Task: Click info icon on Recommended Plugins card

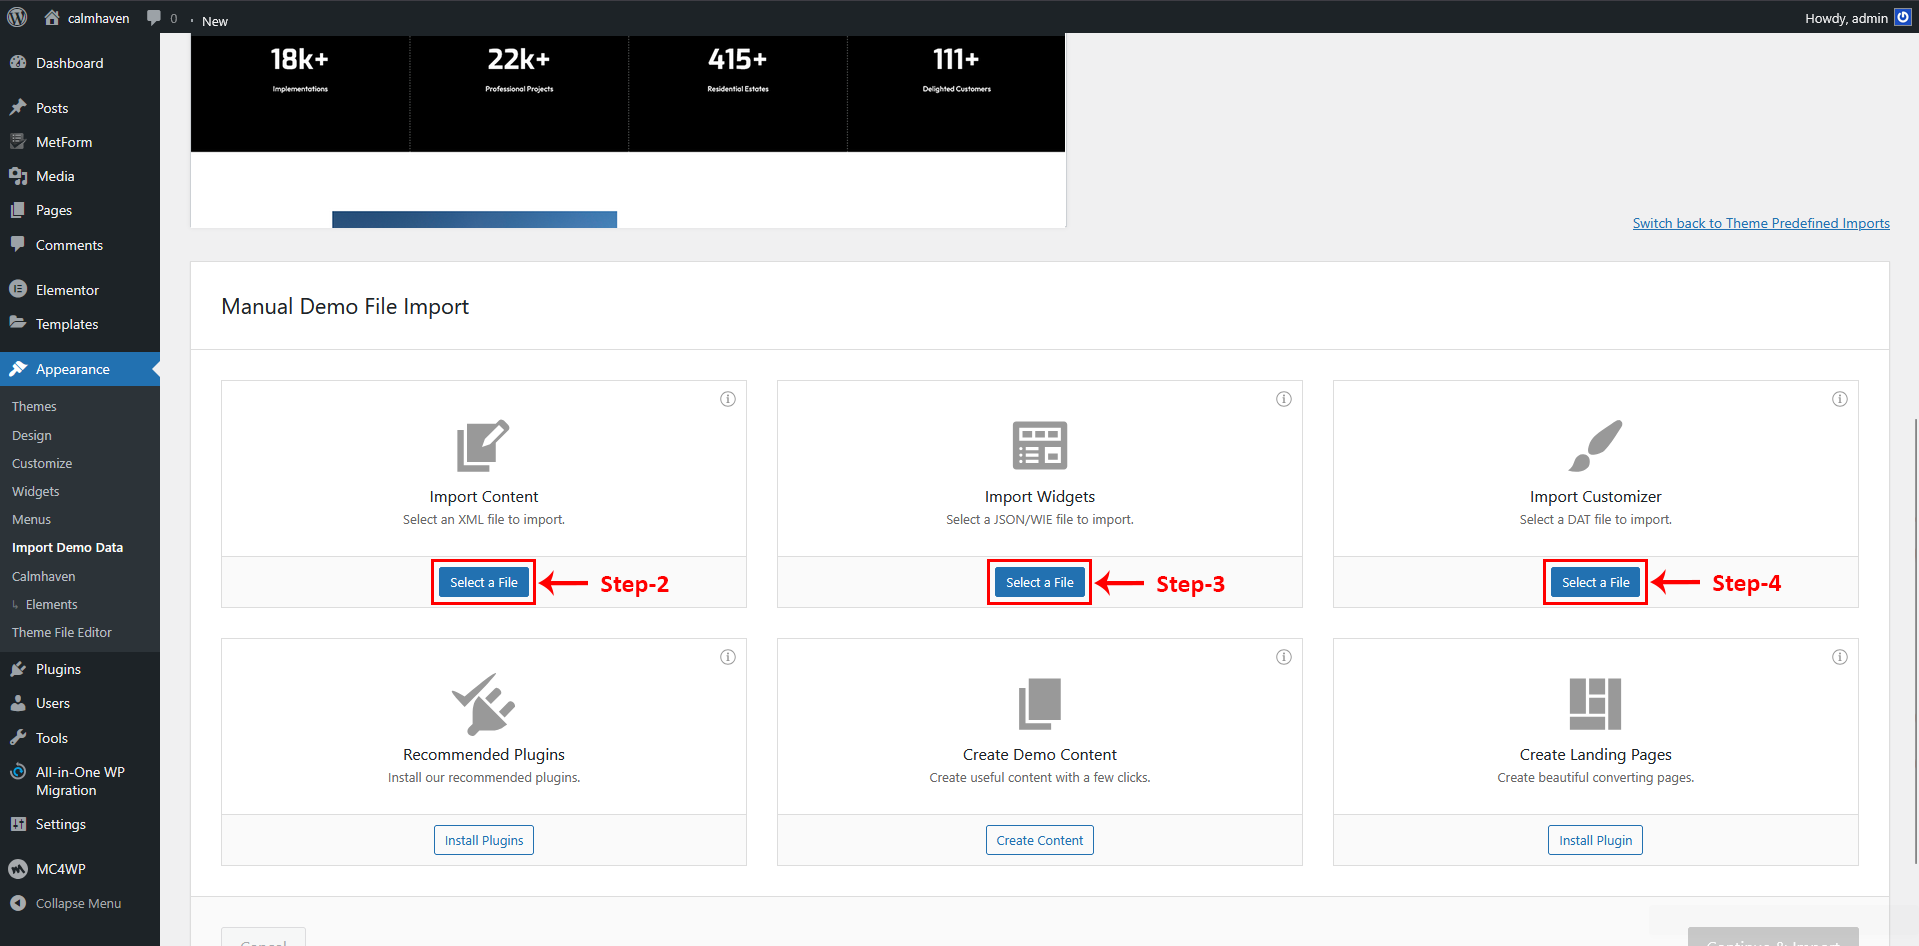Action: pos(728,657)
